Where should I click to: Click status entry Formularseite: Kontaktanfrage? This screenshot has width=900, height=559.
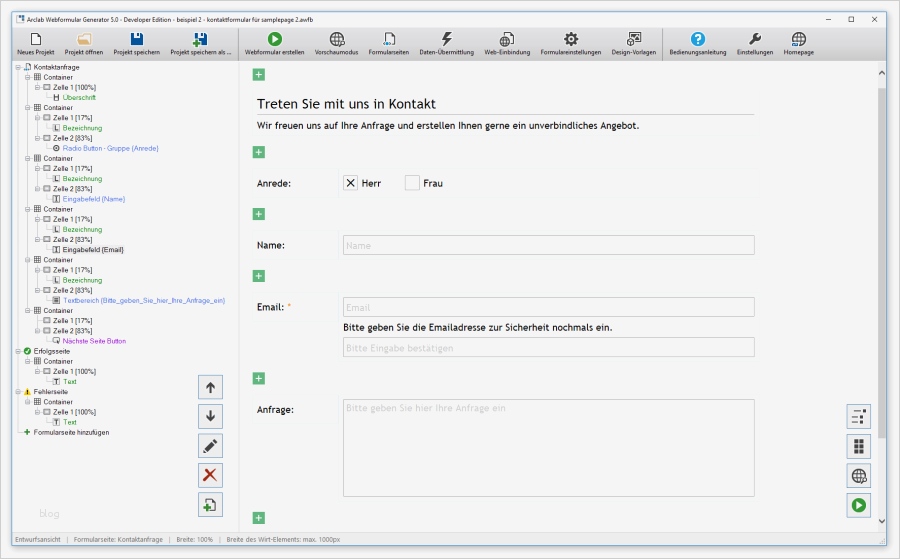(118, 539)
